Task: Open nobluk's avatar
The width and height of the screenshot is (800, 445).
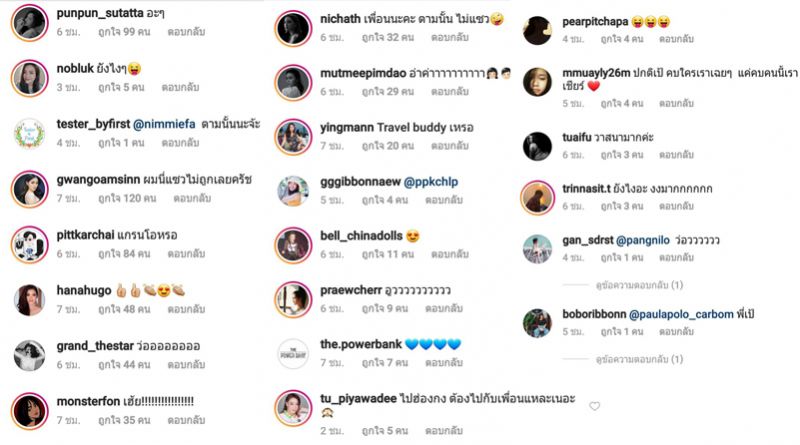Action: [29, 78]
